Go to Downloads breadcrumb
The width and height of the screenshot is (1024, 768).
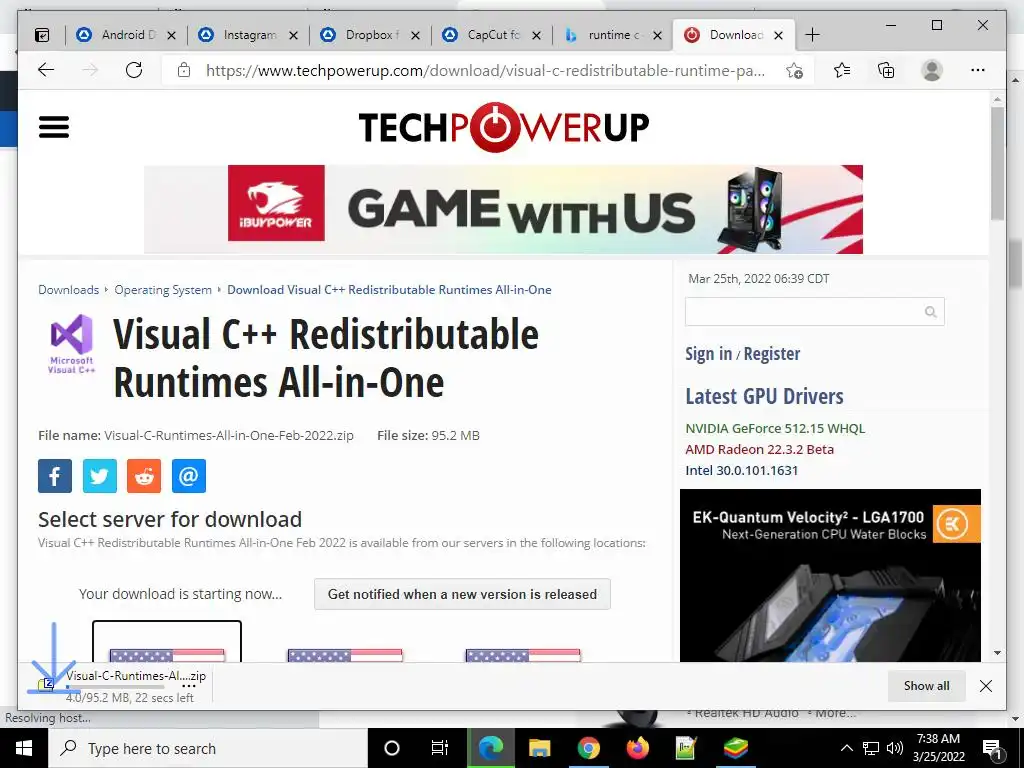pos(69,289)
